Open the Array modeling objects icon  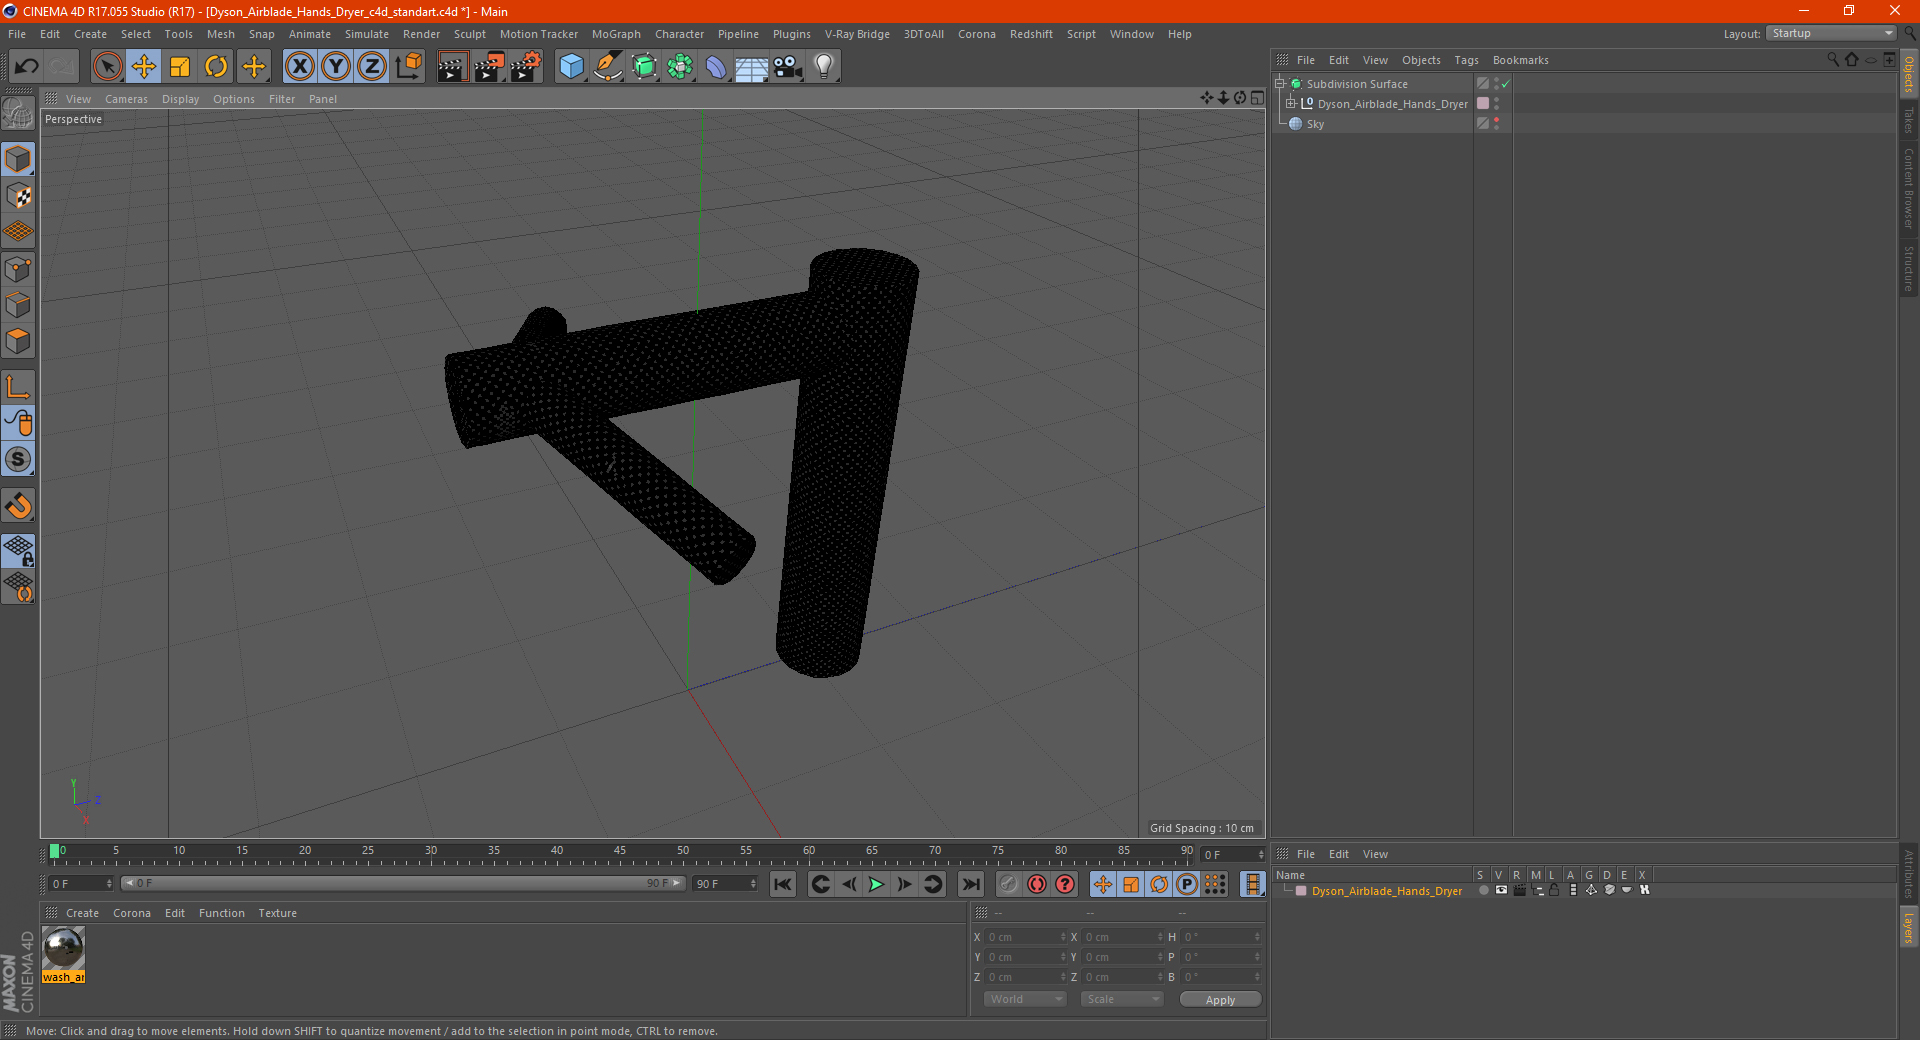(680, 67)
